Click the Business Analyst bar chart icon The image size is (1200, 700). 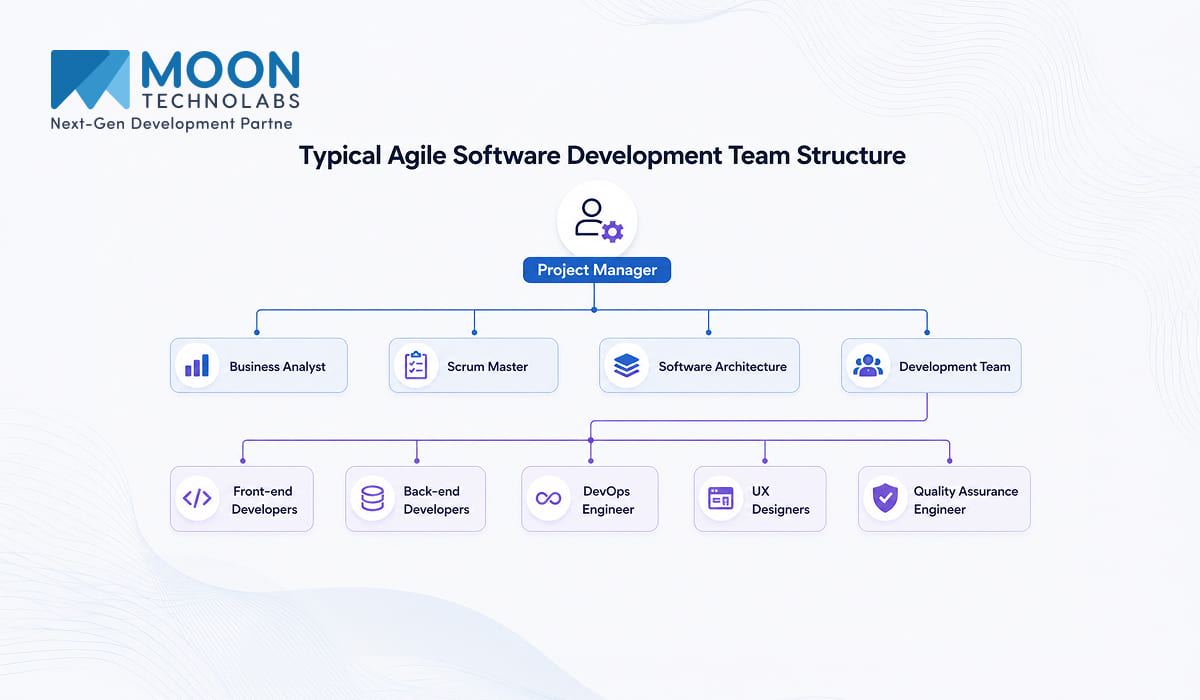tap(197, 365)
